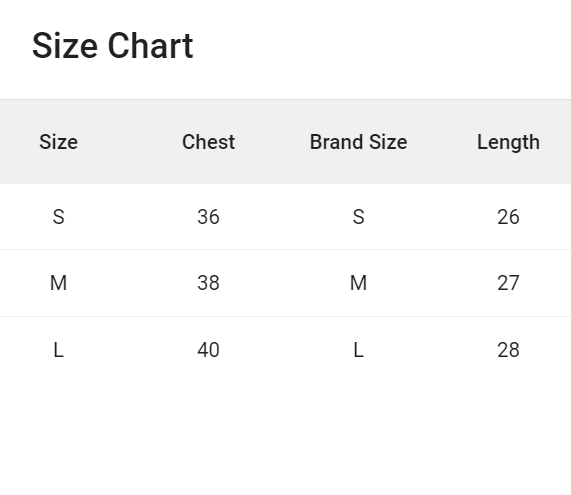Click the gray table header row
Screen dimensions: 571x495
(286, 142)
